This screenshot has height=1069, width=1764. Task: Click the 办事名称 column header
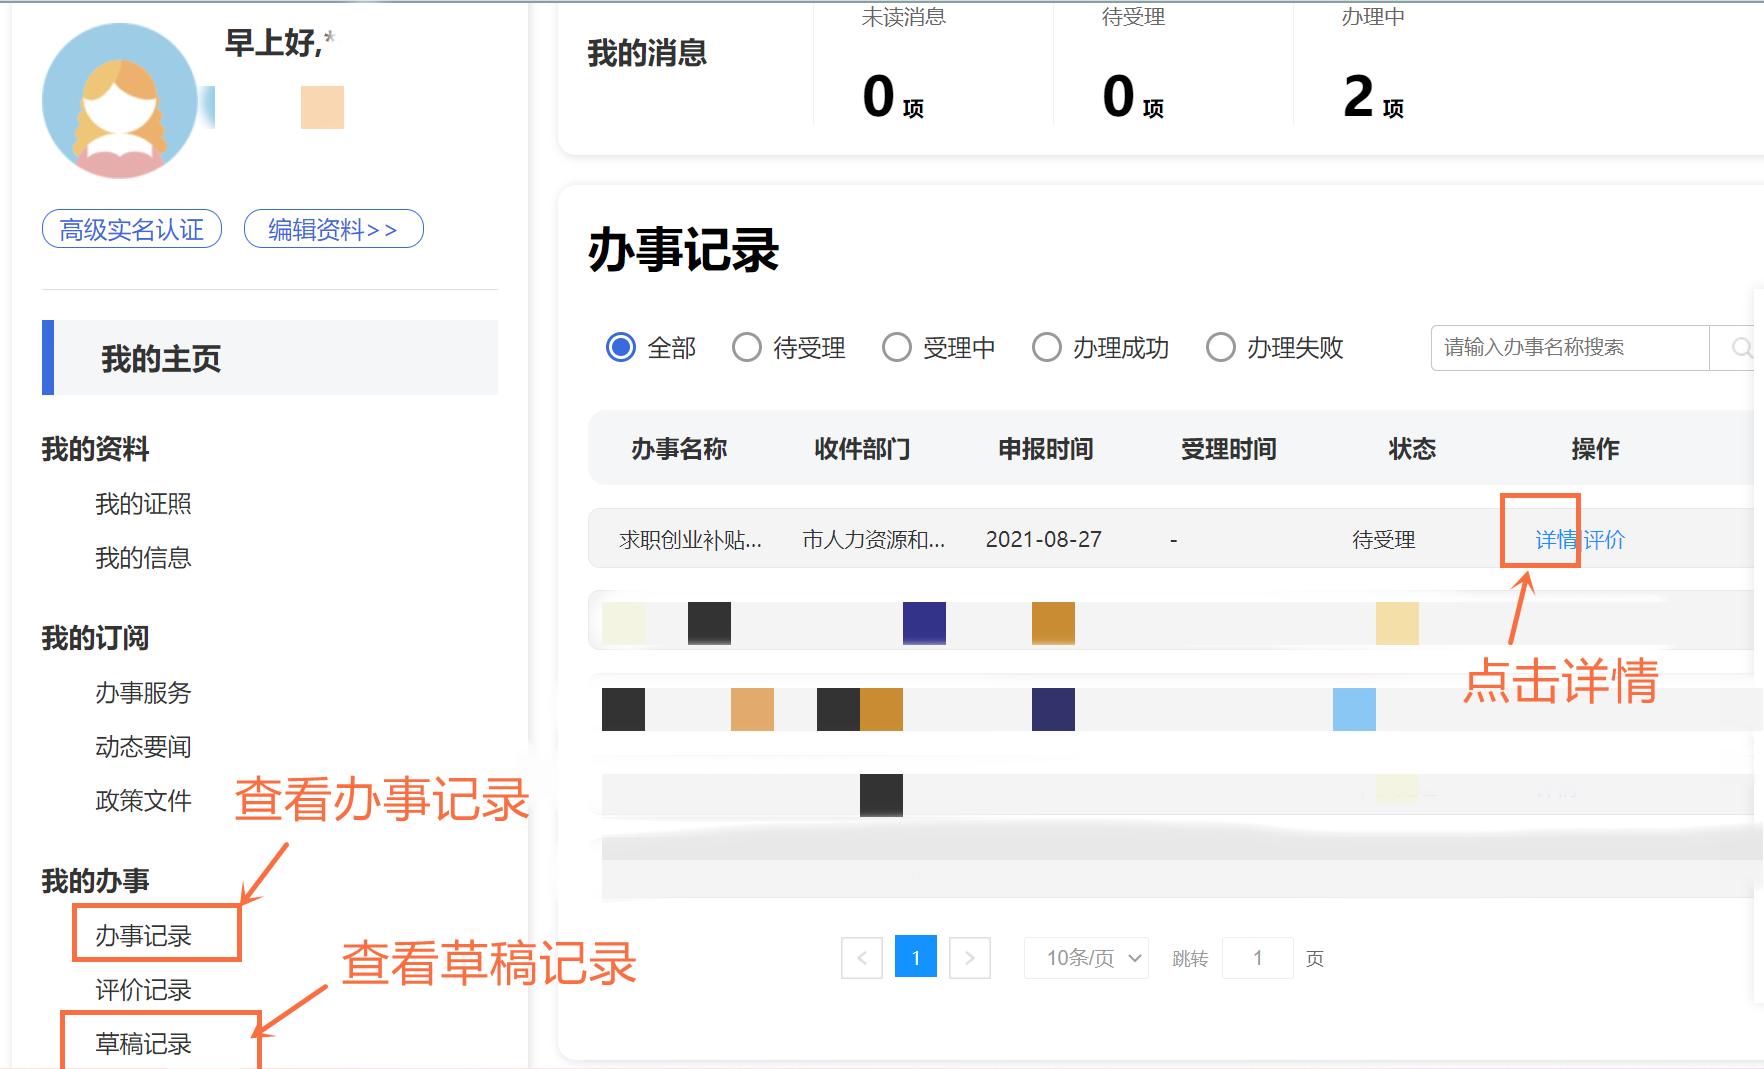click(679, 449)
